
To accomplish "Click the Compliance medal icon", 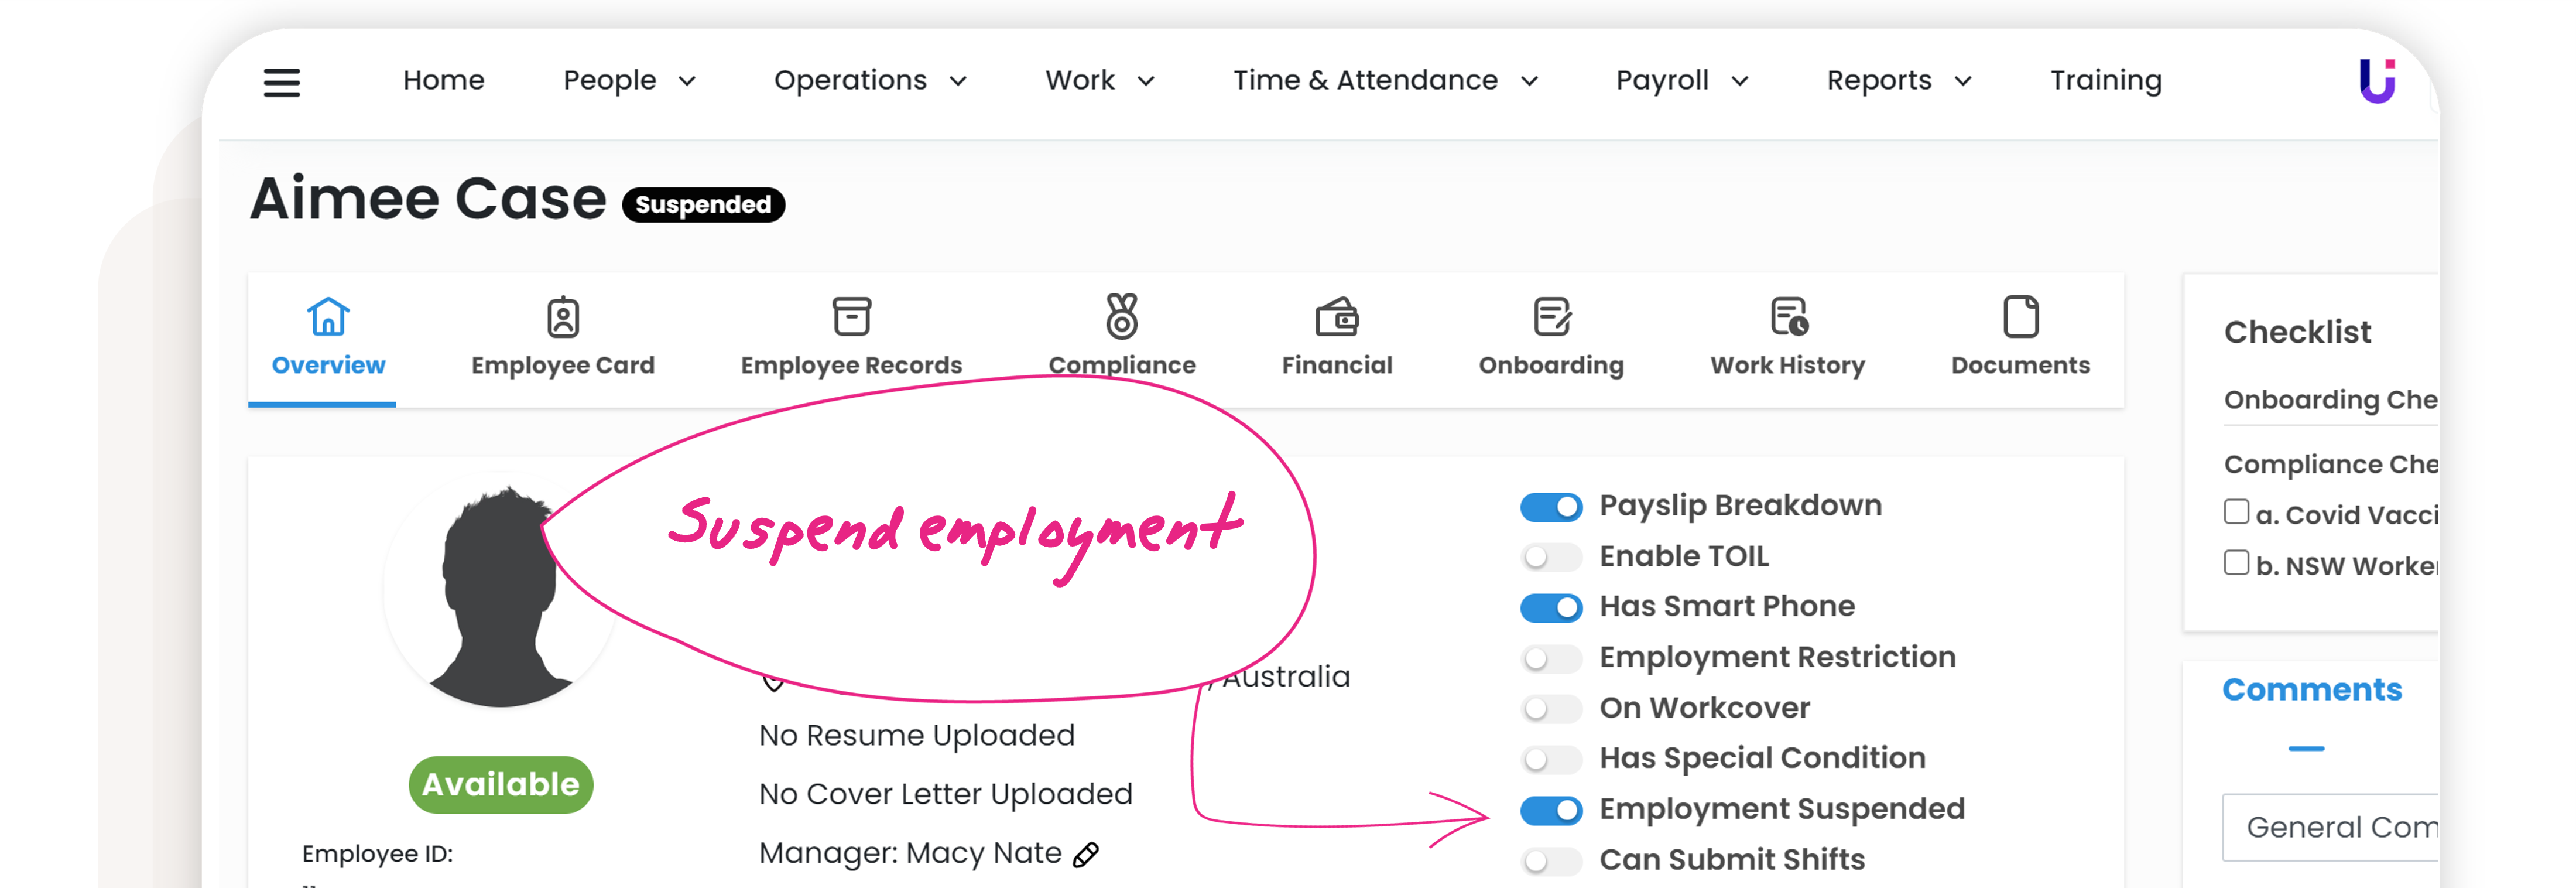I will click(1121, 317).
